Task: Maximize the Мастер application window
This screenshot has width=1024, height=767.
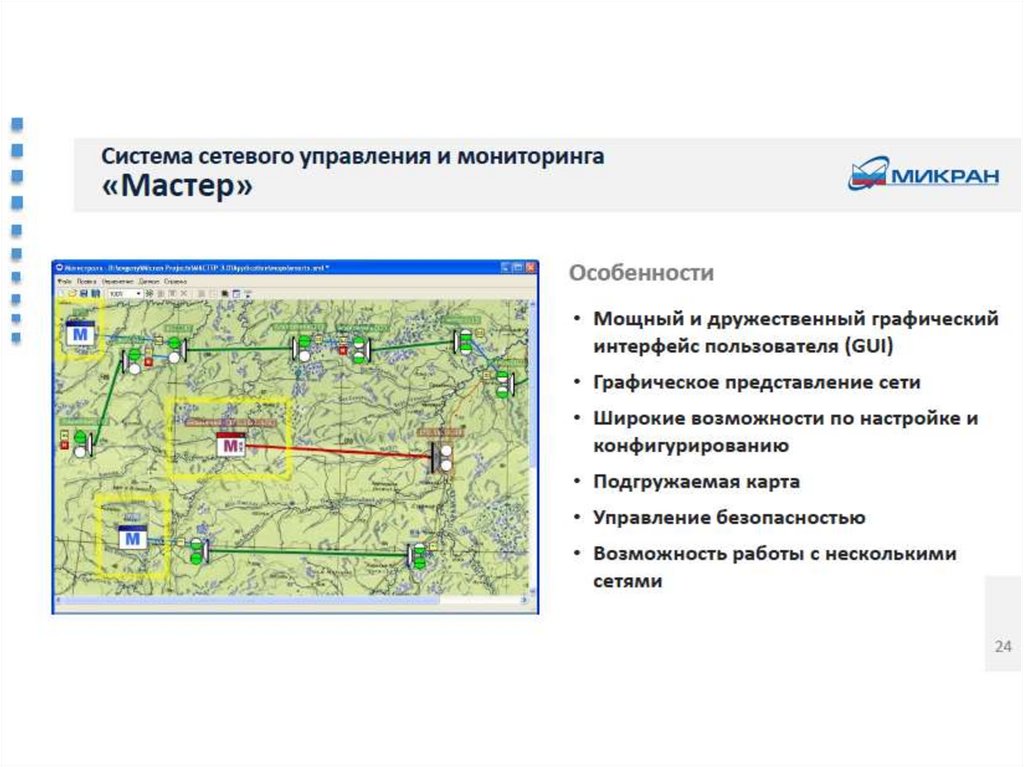Action: tap(518, 268)
